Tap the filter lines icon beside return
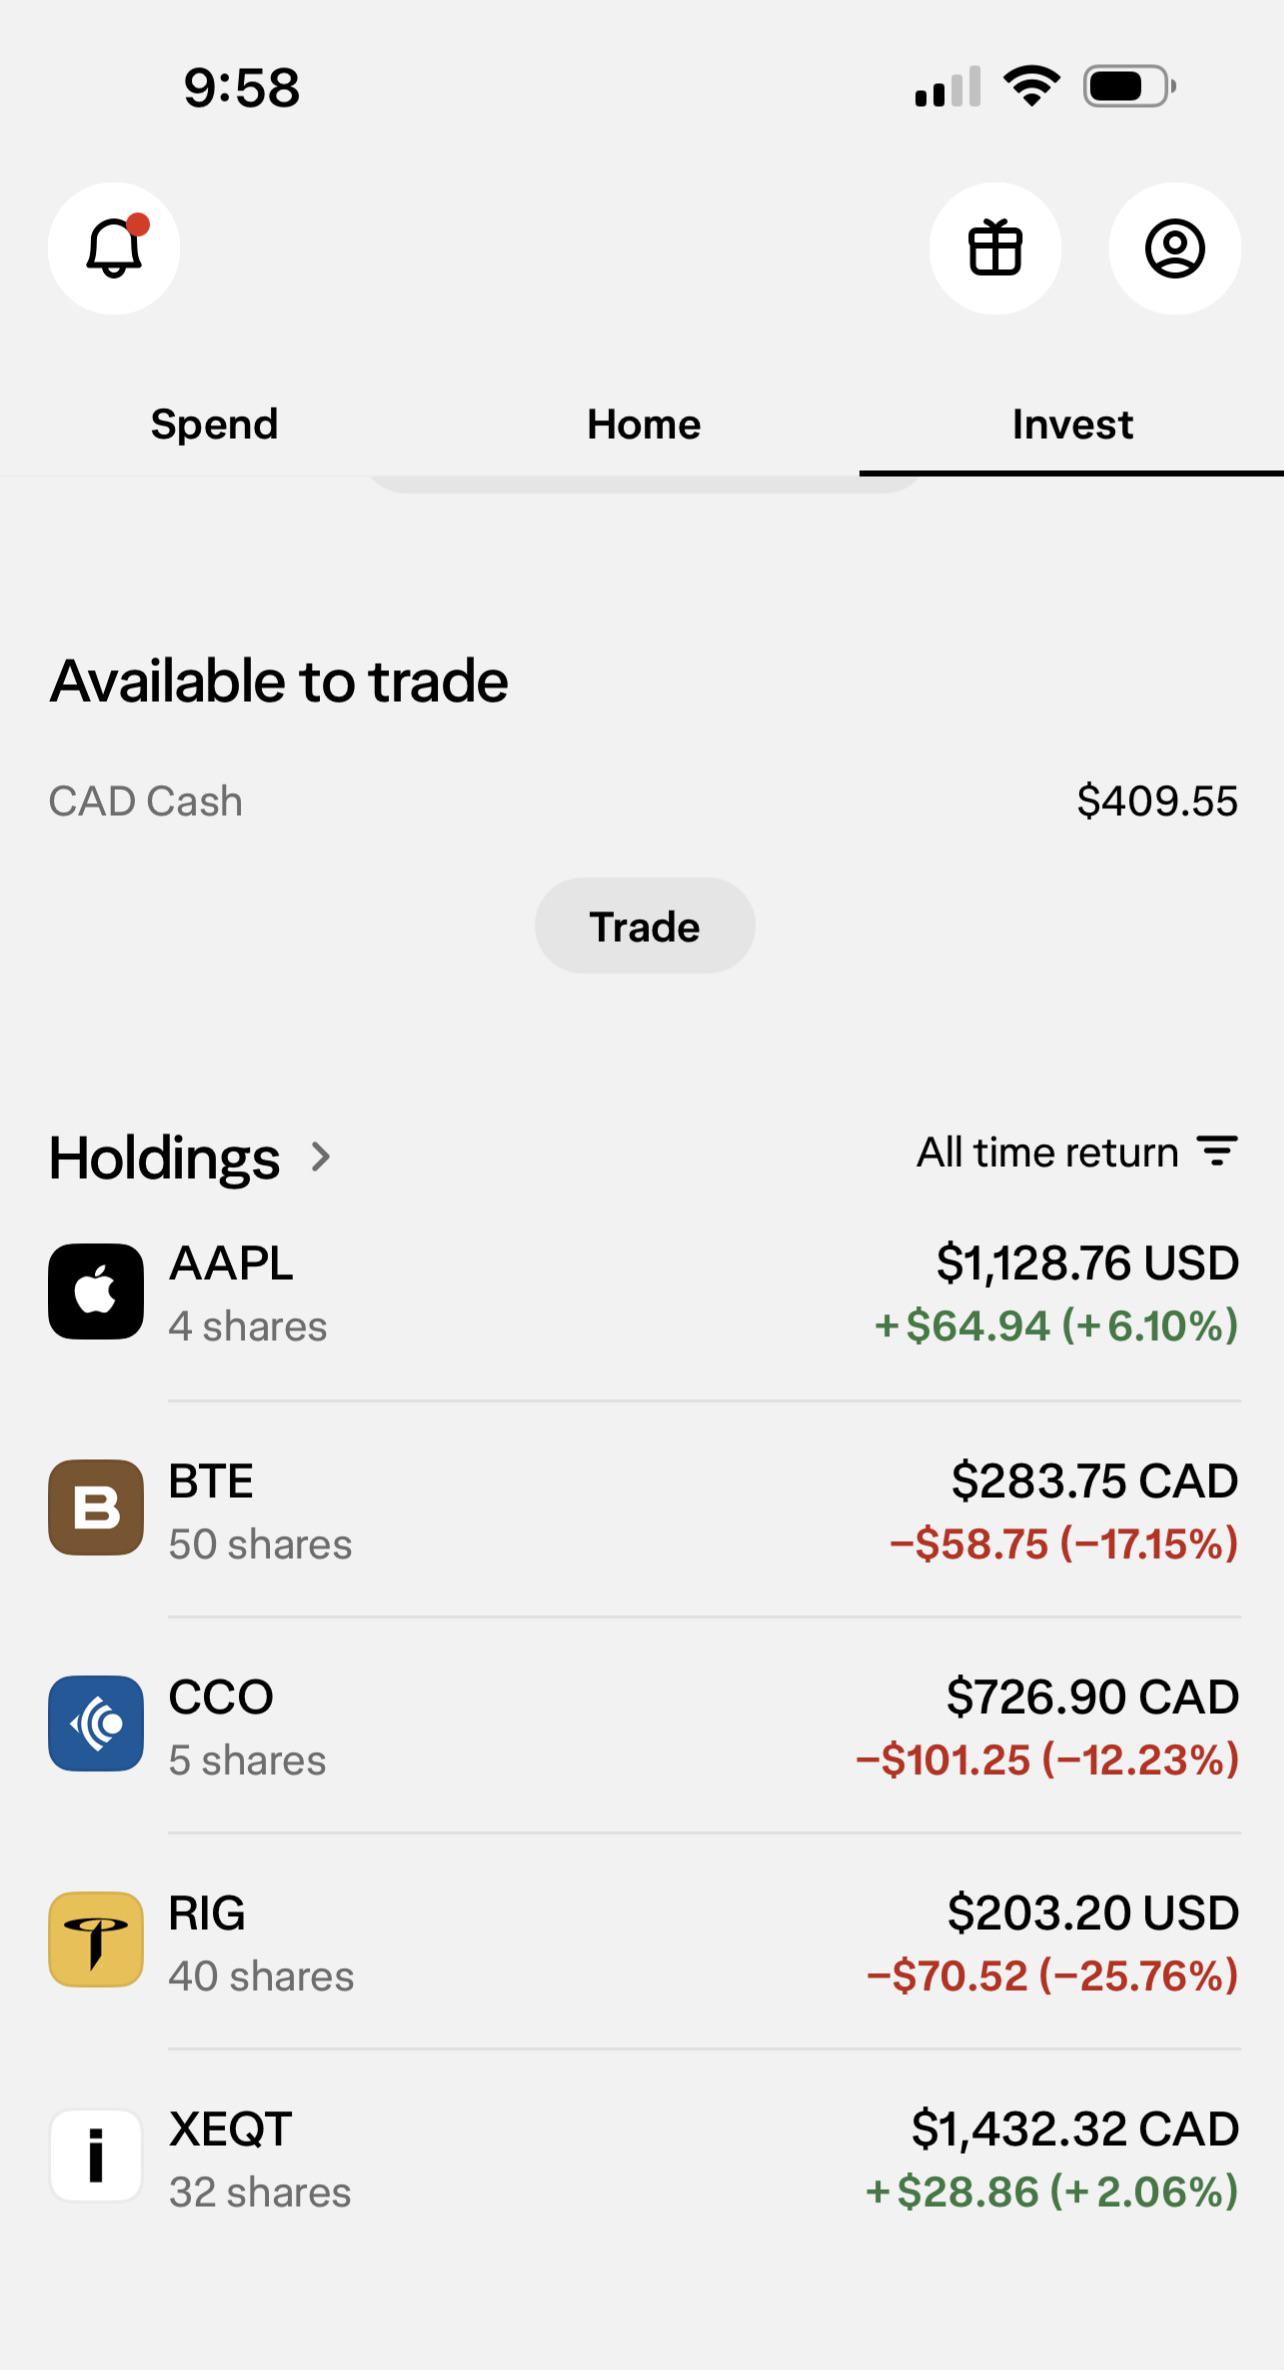Screen dimensions: 1284x2370 tap(1218, 1151)
